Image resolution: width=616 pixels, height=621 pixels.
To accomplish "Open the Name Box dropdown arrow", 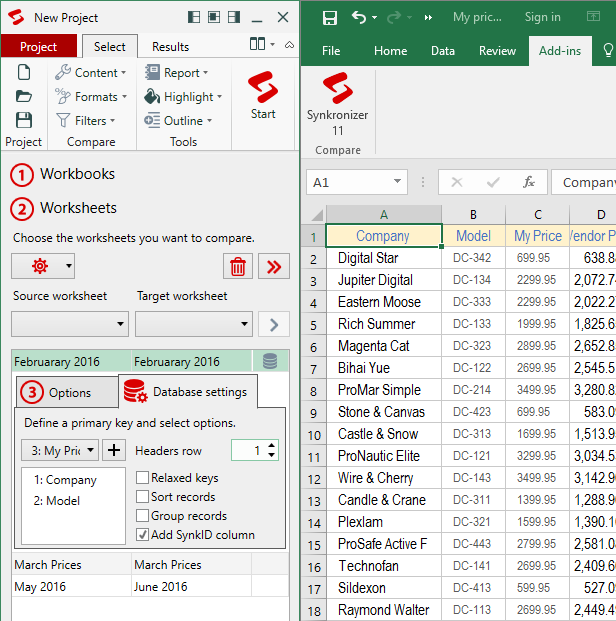I will click(397, 182).
